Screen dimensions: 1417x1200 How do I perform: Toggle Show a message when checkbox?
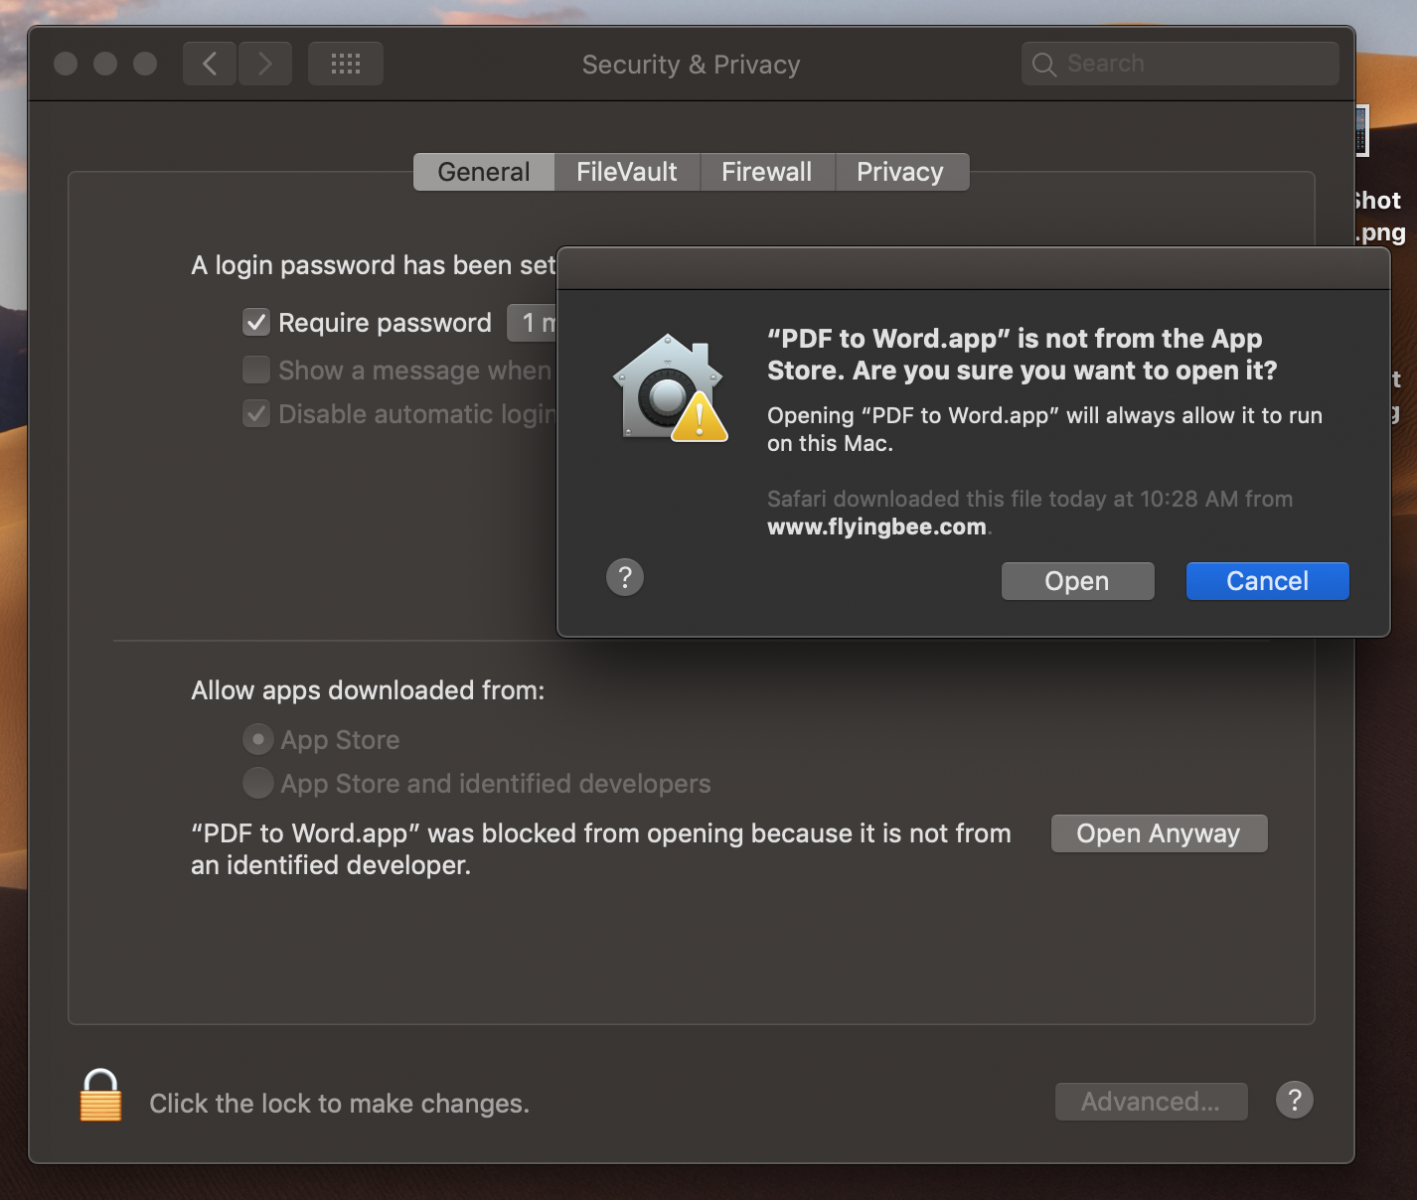coord(257,370)
